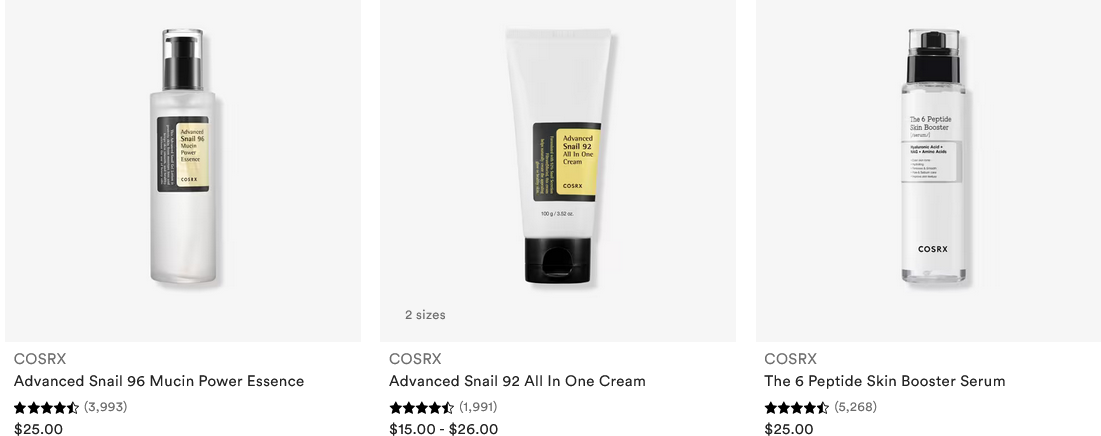This screenshot has height=436, width=1101.
Task: Open the 1,991 reviews count
Action: (478, 407)
